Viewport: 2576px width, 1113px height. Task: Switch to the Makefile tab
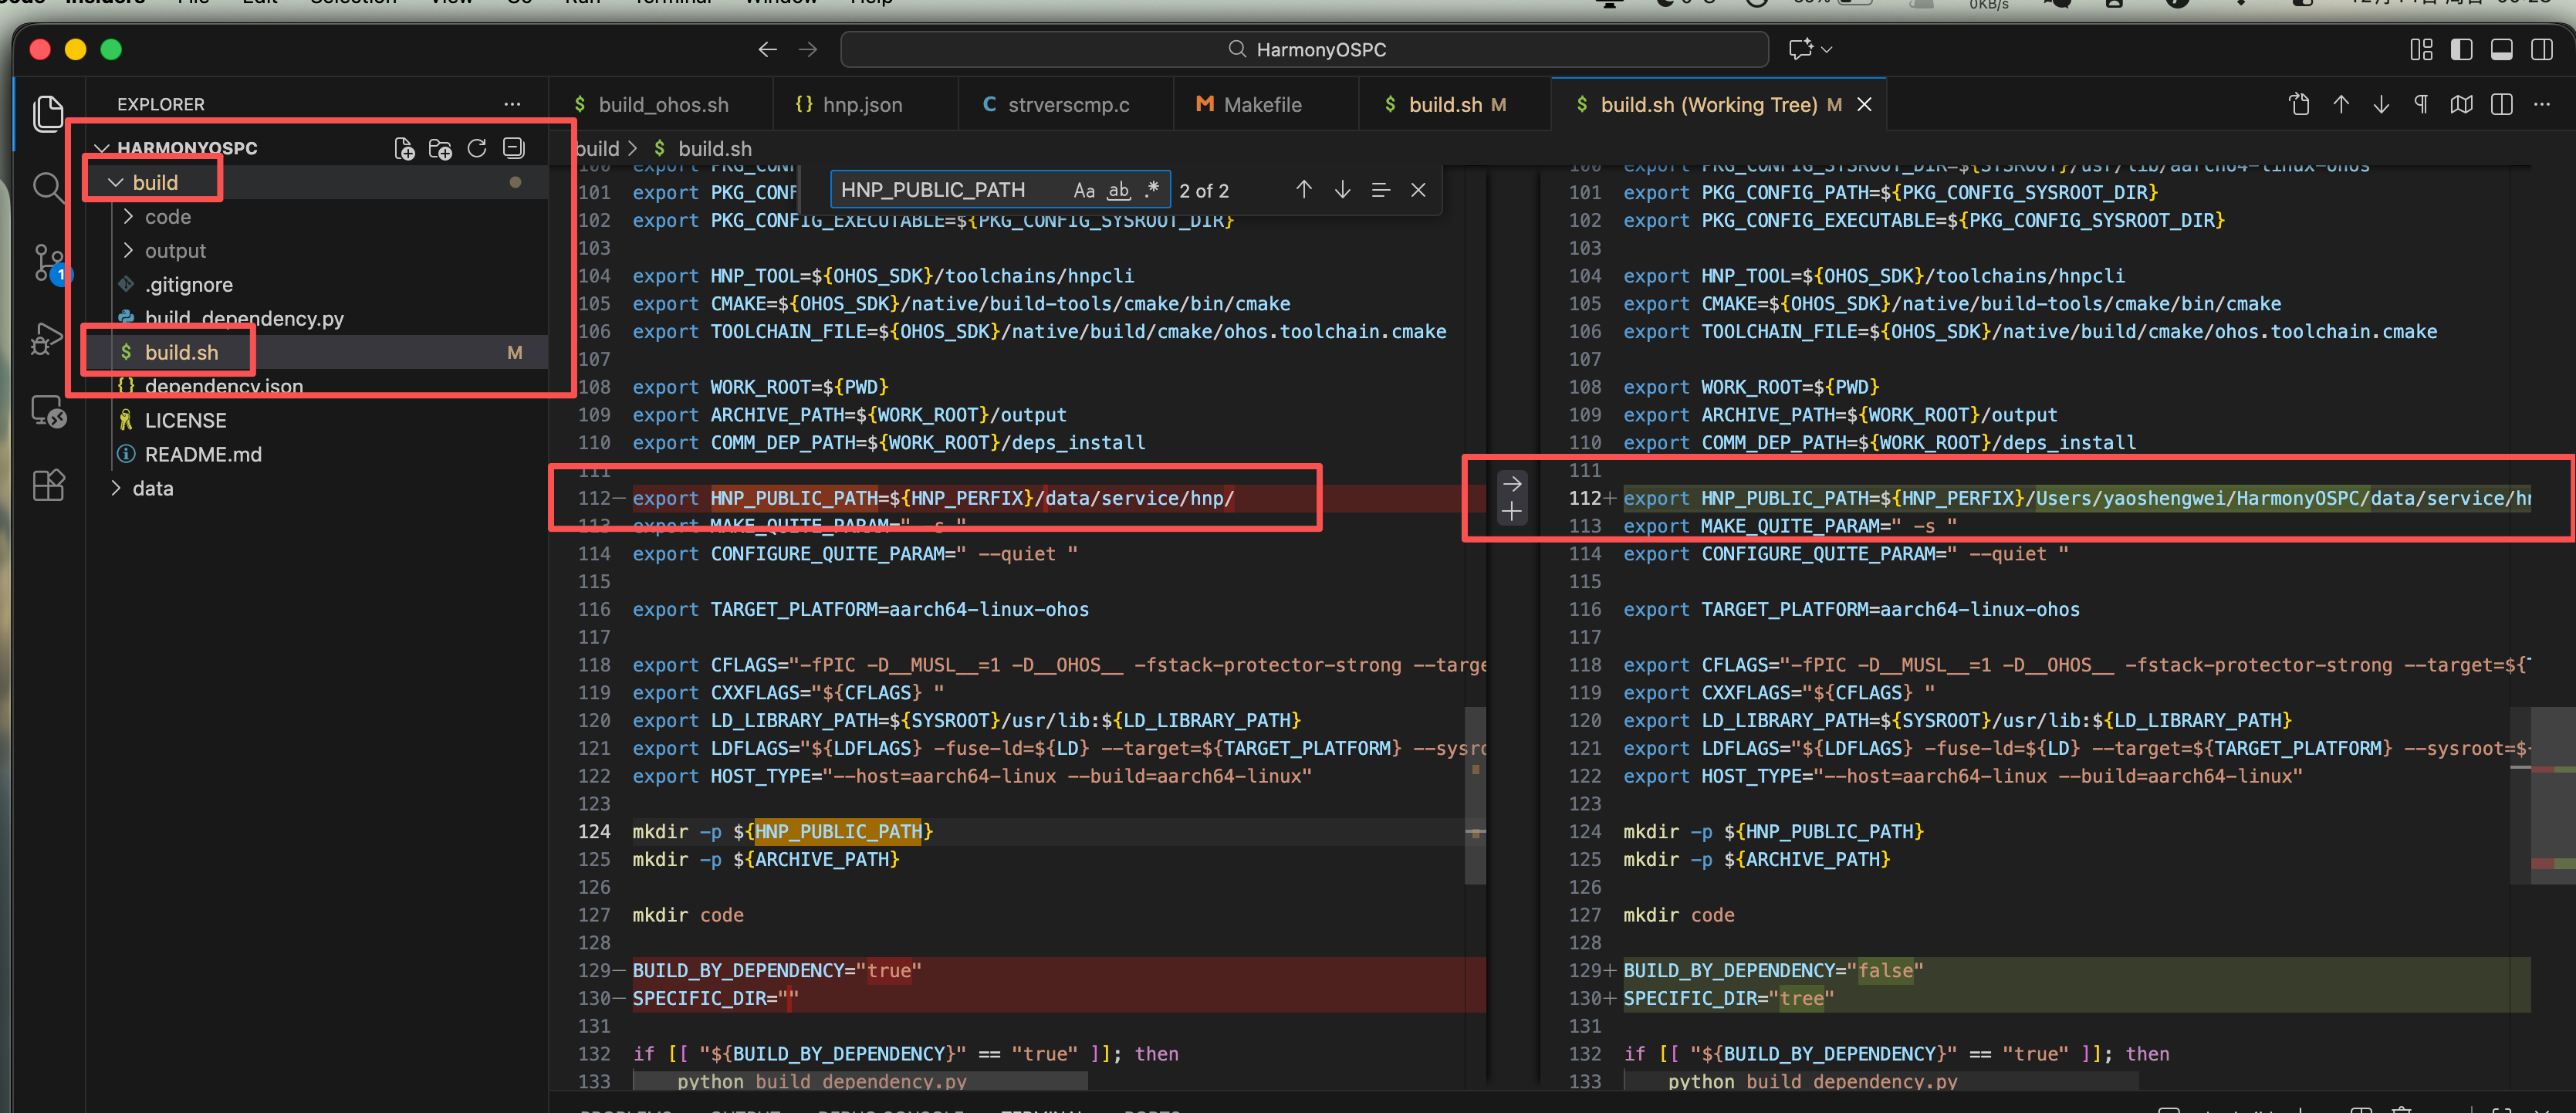tap(1262, 105)
